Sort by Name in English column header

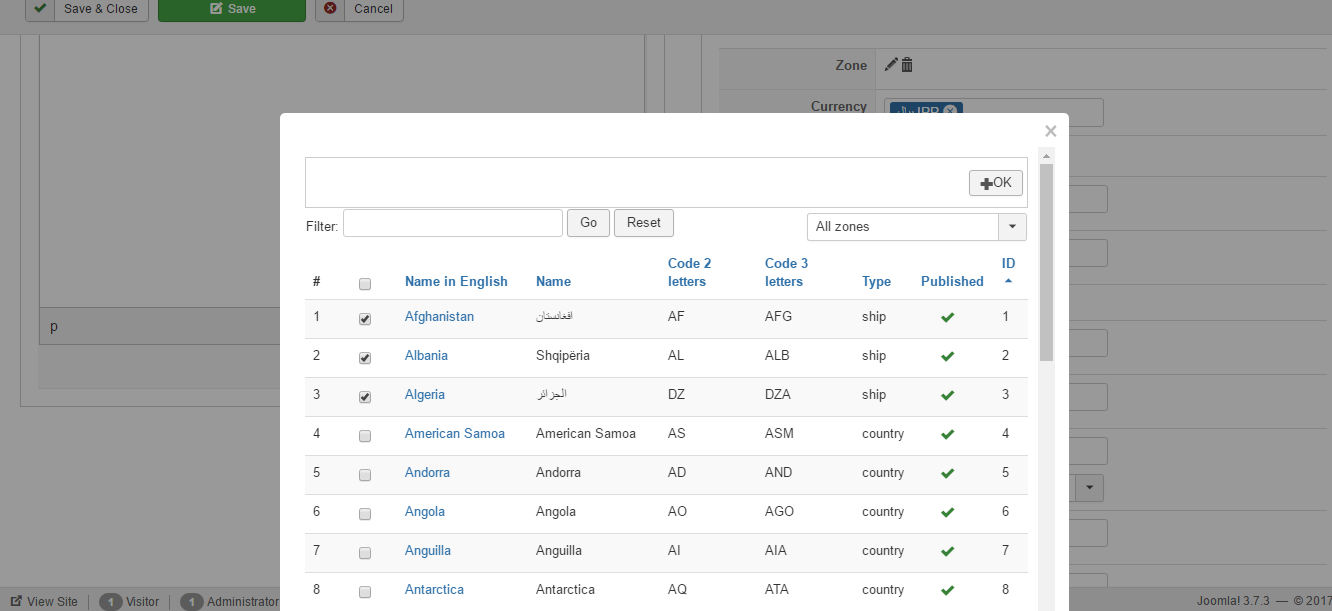(456, 282)
